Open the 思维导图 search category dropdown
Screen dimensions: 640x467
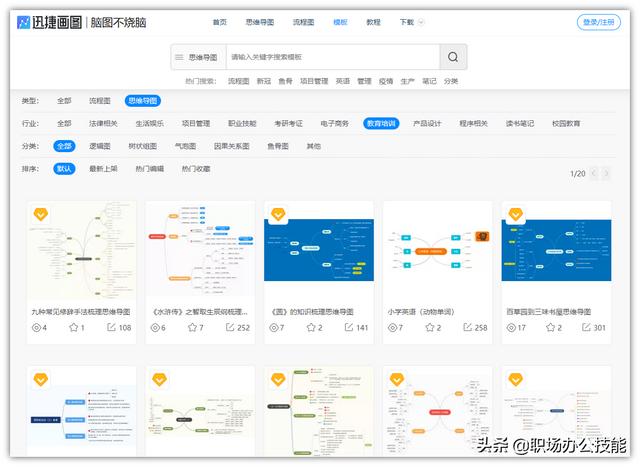click(x=198, y=57)
